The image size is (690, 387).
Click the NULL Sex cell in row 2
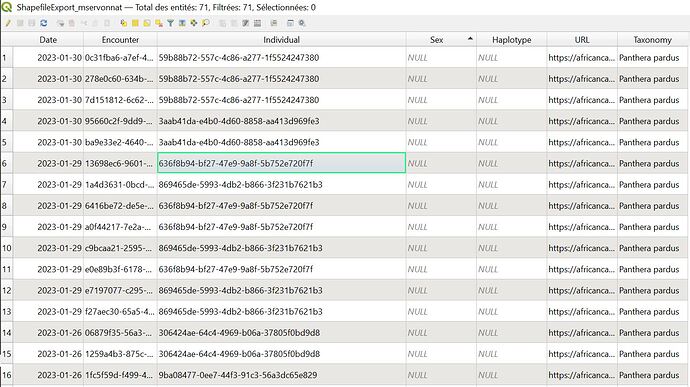441,79
